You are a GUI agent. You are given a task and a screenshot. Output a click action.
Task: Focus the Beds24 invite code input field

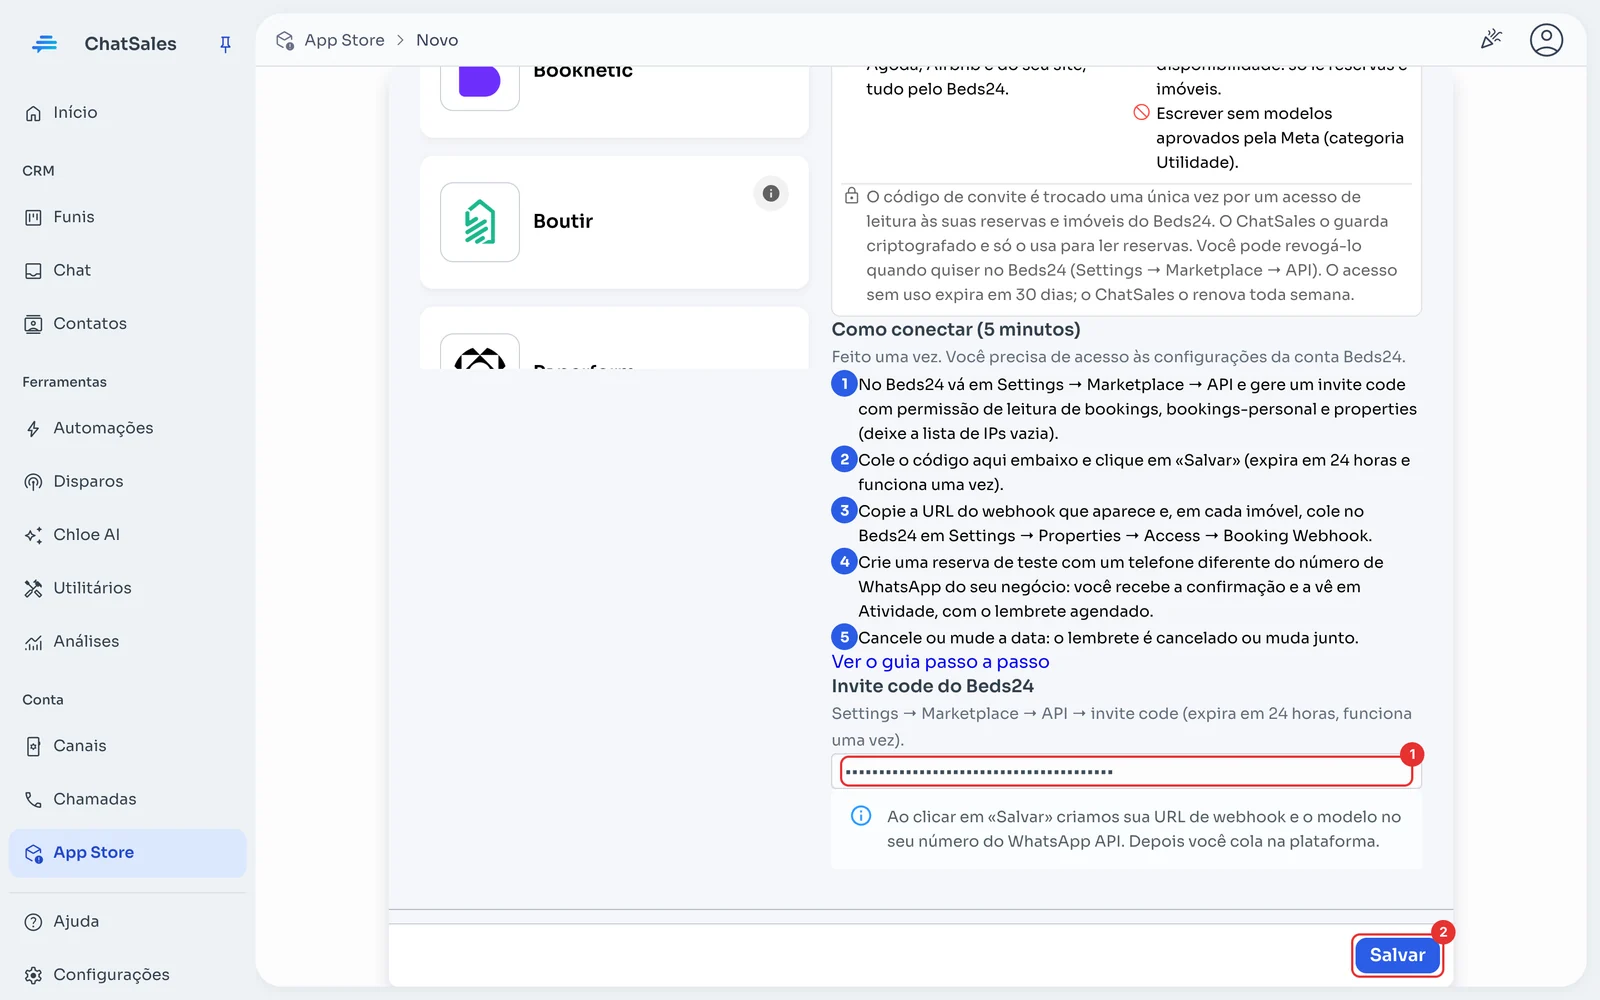1126,771
